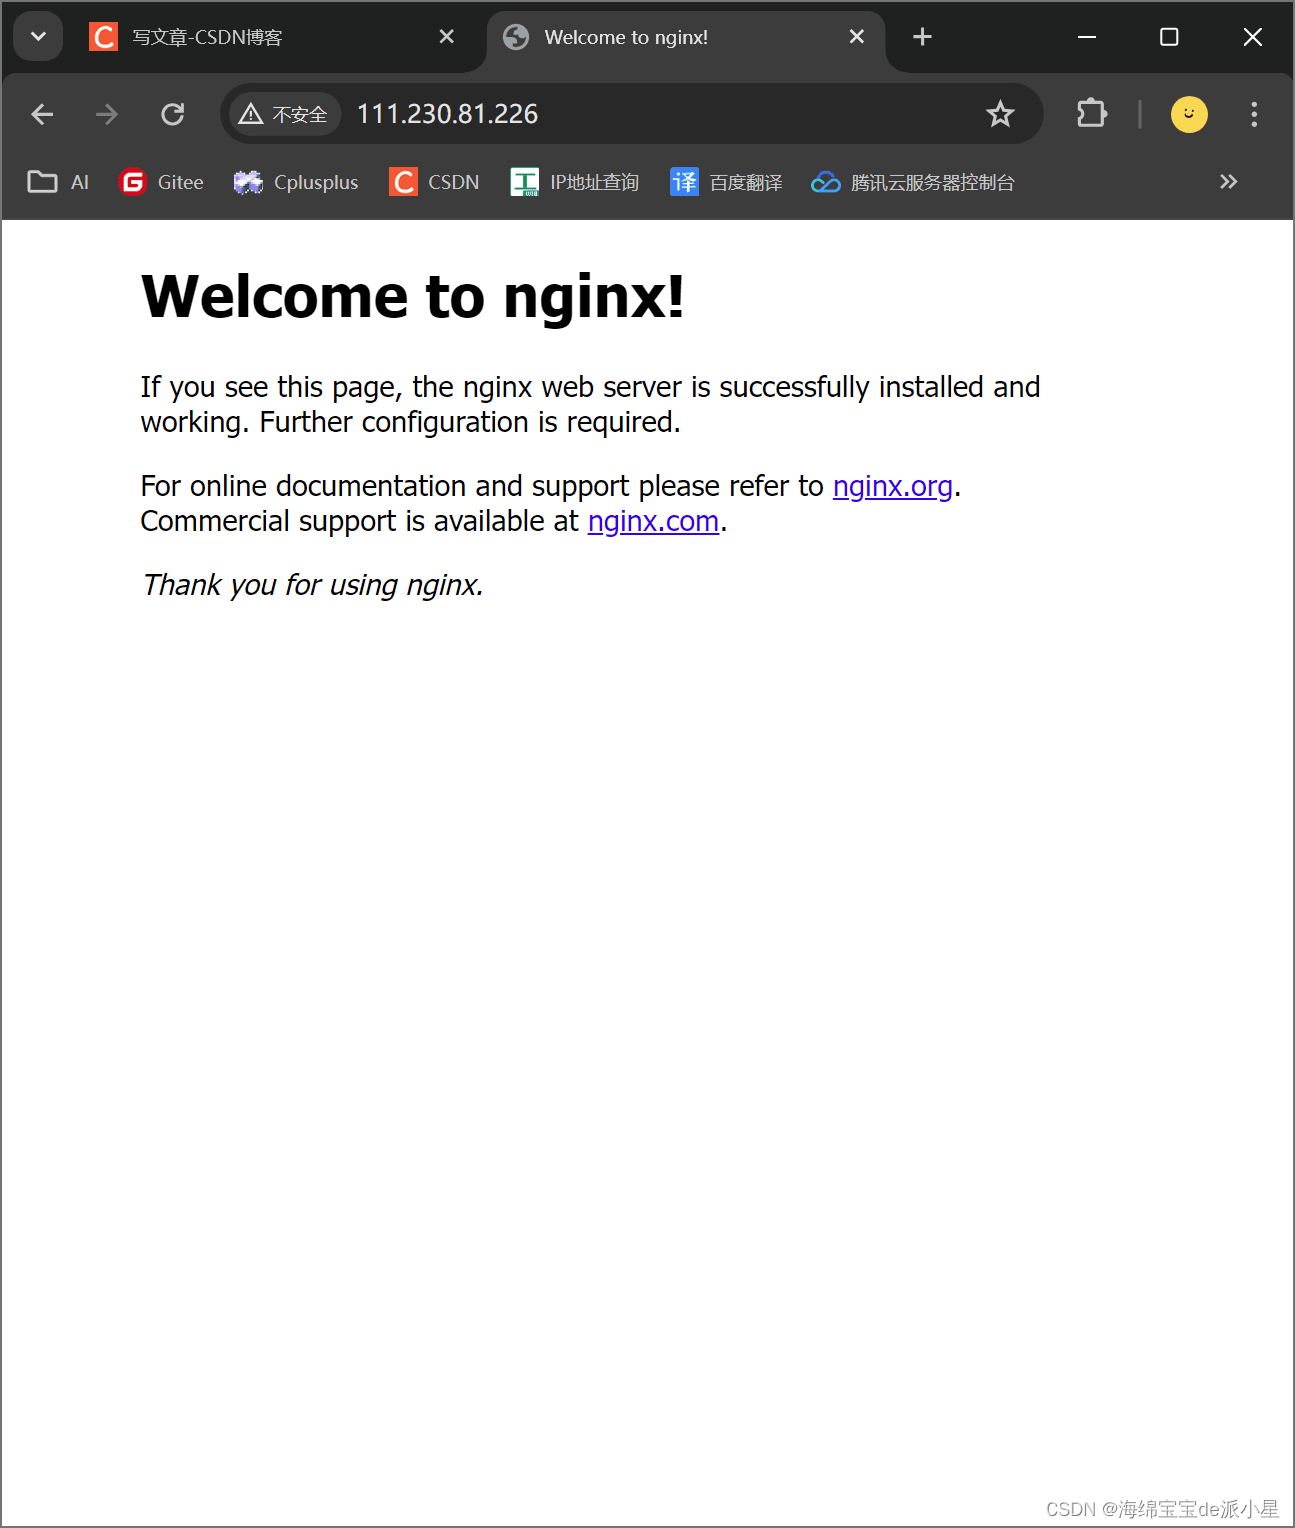Open the Gitee bookmark
Screen dimensions: 1295x1528
162,182
